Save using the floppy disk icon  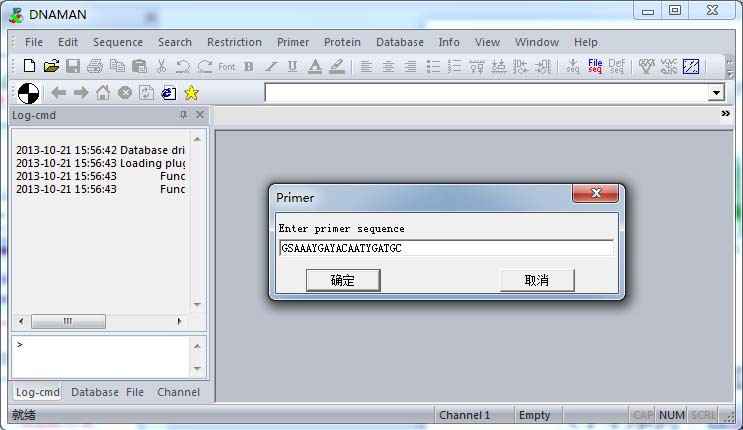(x=73, y=66)
